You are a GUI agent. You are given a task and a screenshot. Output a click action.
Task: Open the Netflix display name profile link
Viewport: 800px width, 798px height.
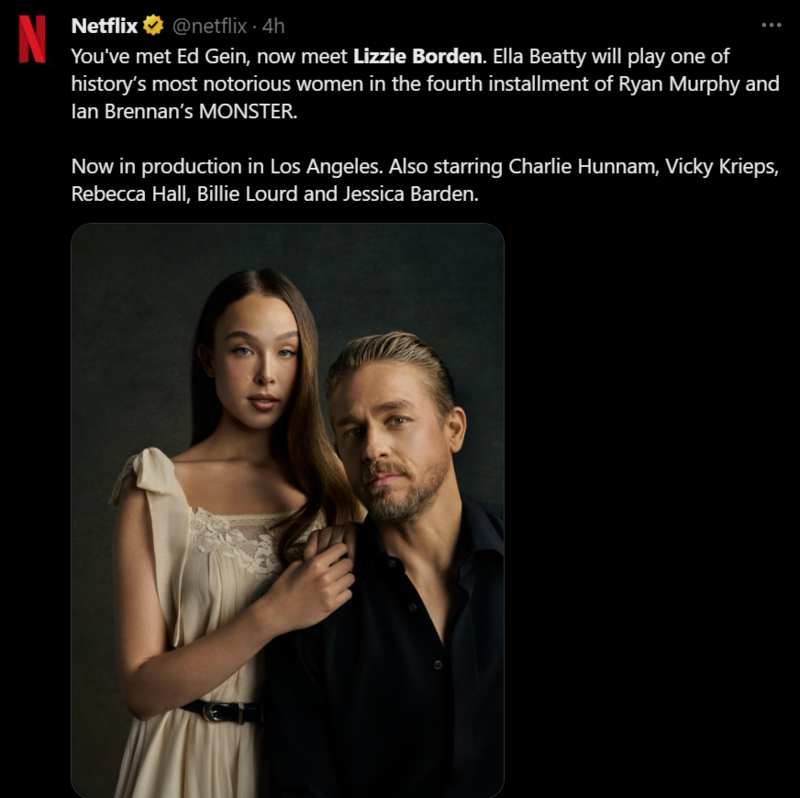pos(104,26)
